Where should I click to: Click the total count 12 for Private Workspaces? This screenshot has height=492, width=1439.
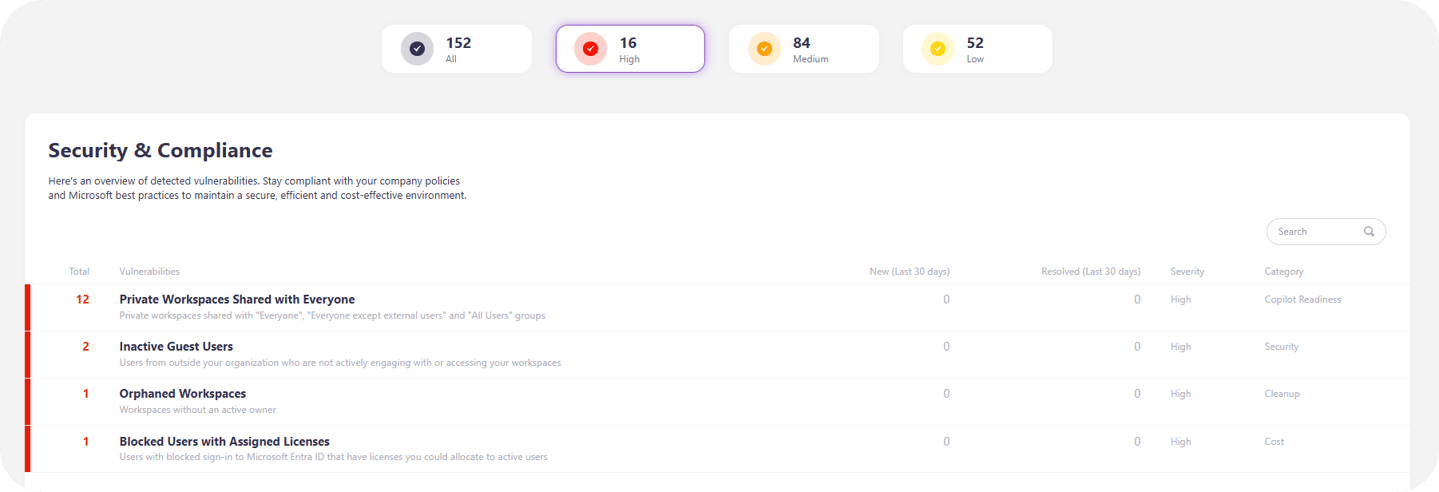coord(82,299)
